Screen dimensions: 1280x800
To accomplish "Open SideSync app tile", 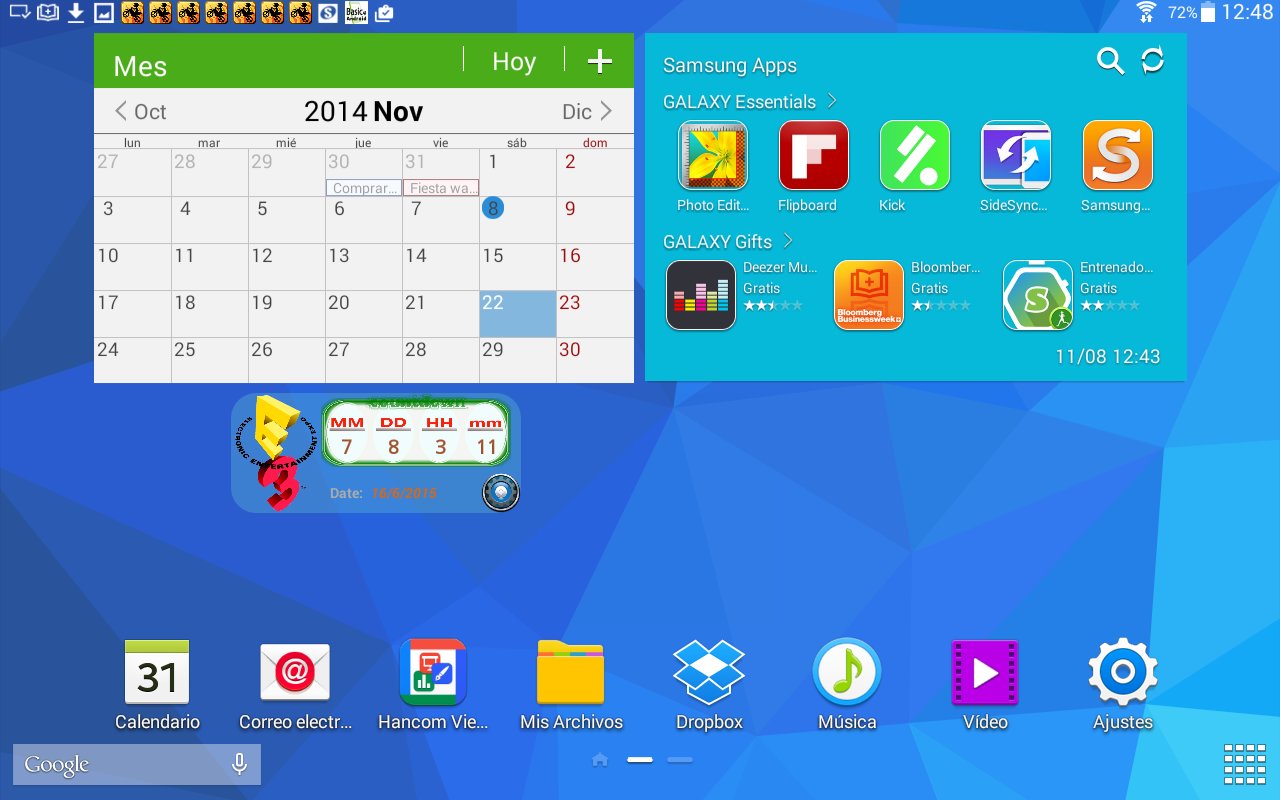I will point(1016,155).
